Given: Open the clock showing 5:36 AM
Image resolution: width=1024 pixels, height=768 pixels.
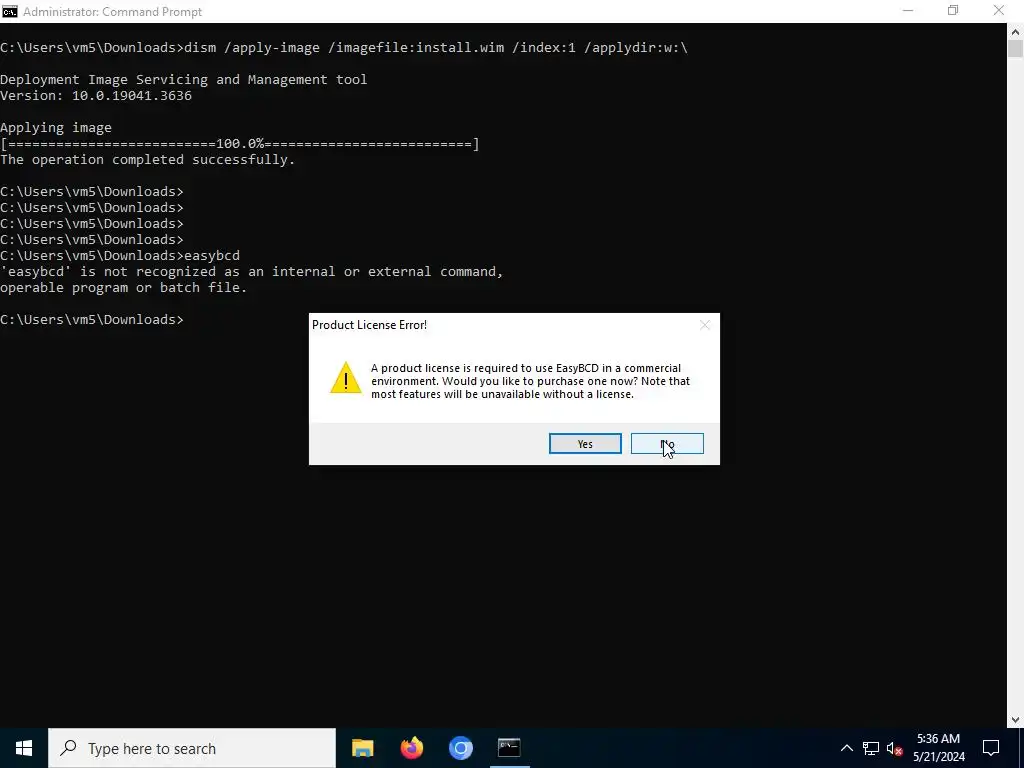Looking at the screenshot, I should click(938, 748).
